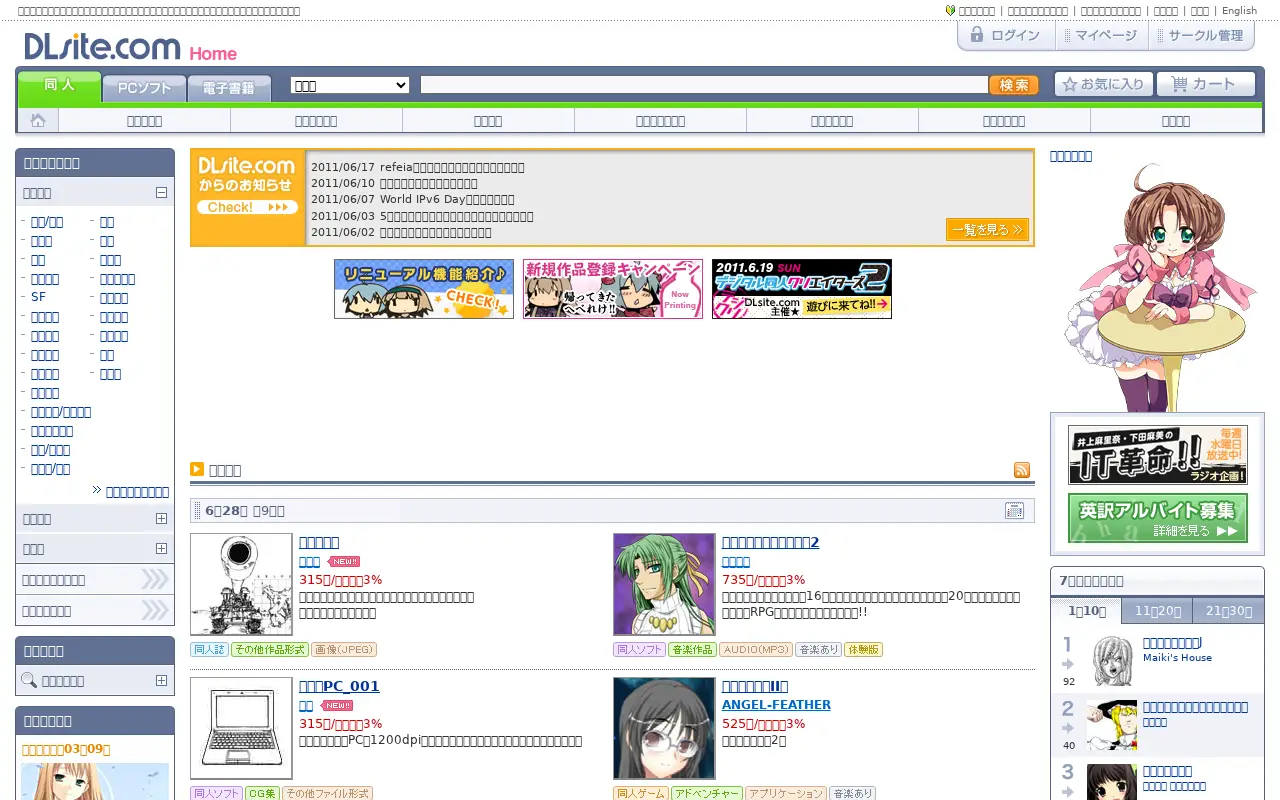Open the shopping cart カート button
The image size is (1280, 800).
[x=1205, y=85]
